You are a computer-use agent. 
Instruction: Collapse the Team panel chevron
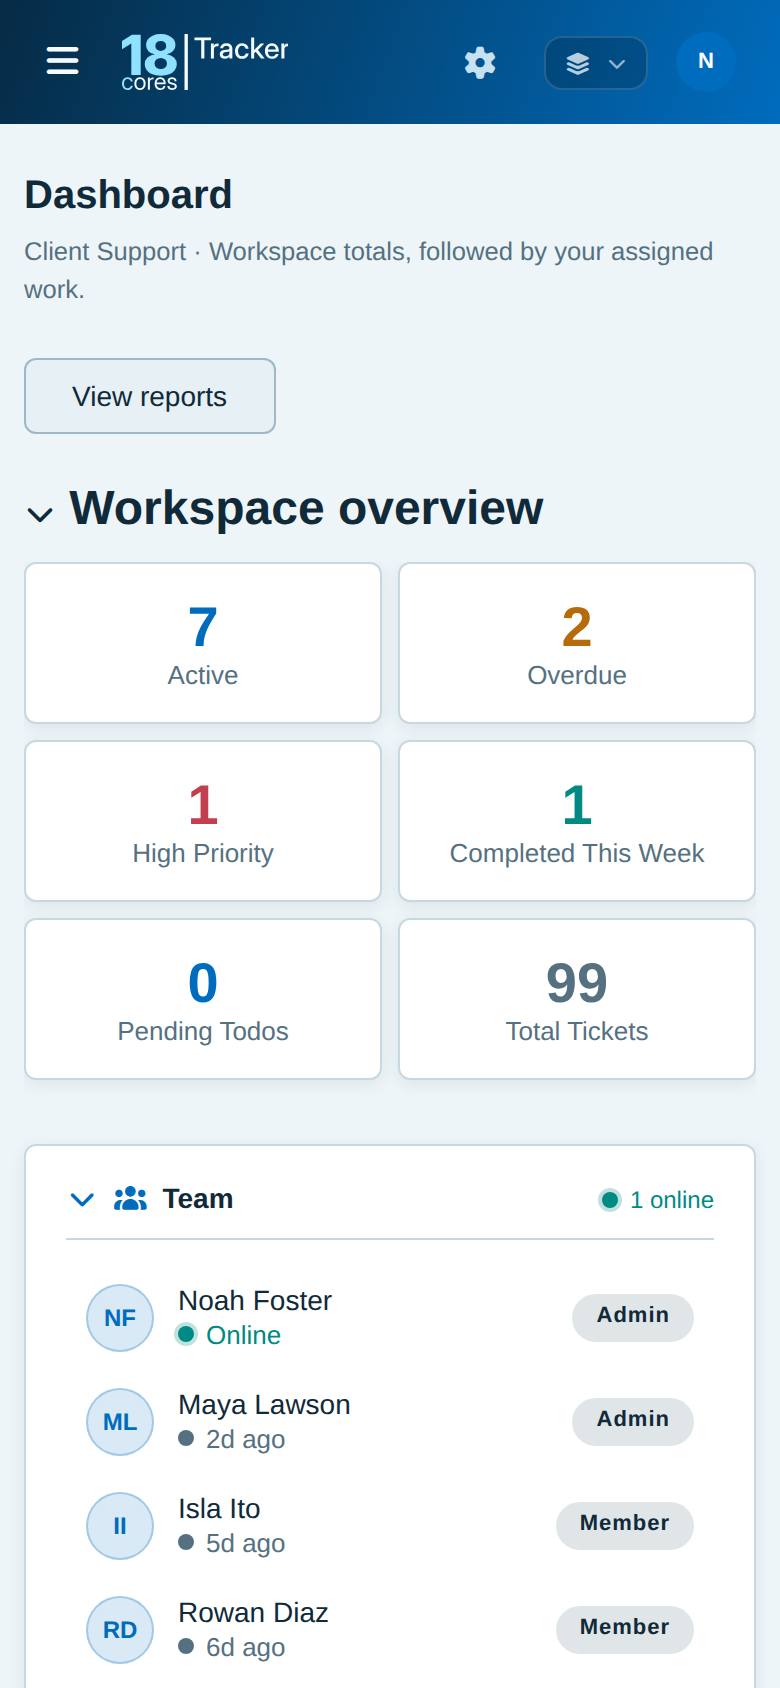[x=82, y=1199]
